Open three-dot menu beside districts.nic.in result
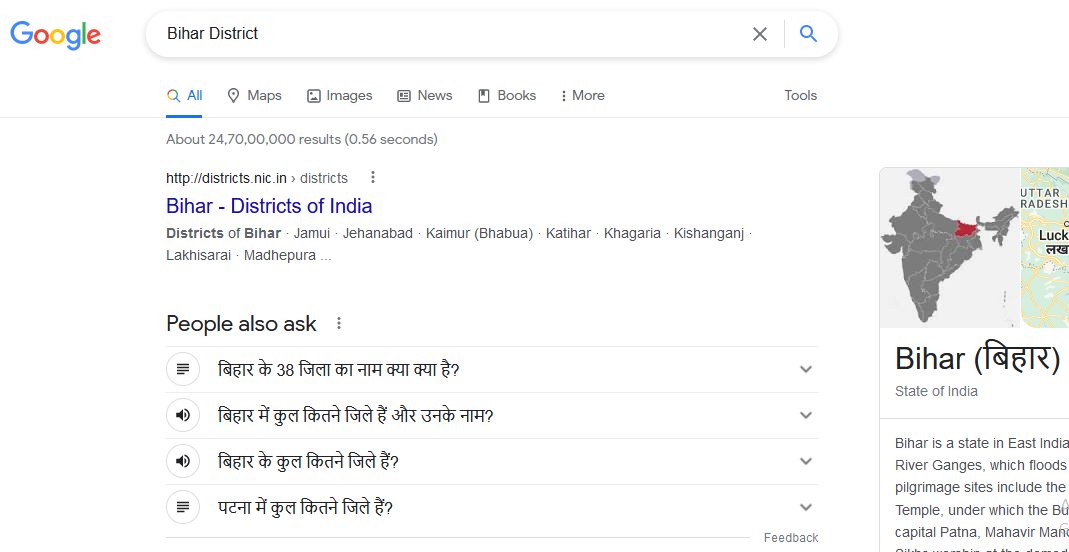The width and height of the screenshot is (1069, 552). coord(372,178)
